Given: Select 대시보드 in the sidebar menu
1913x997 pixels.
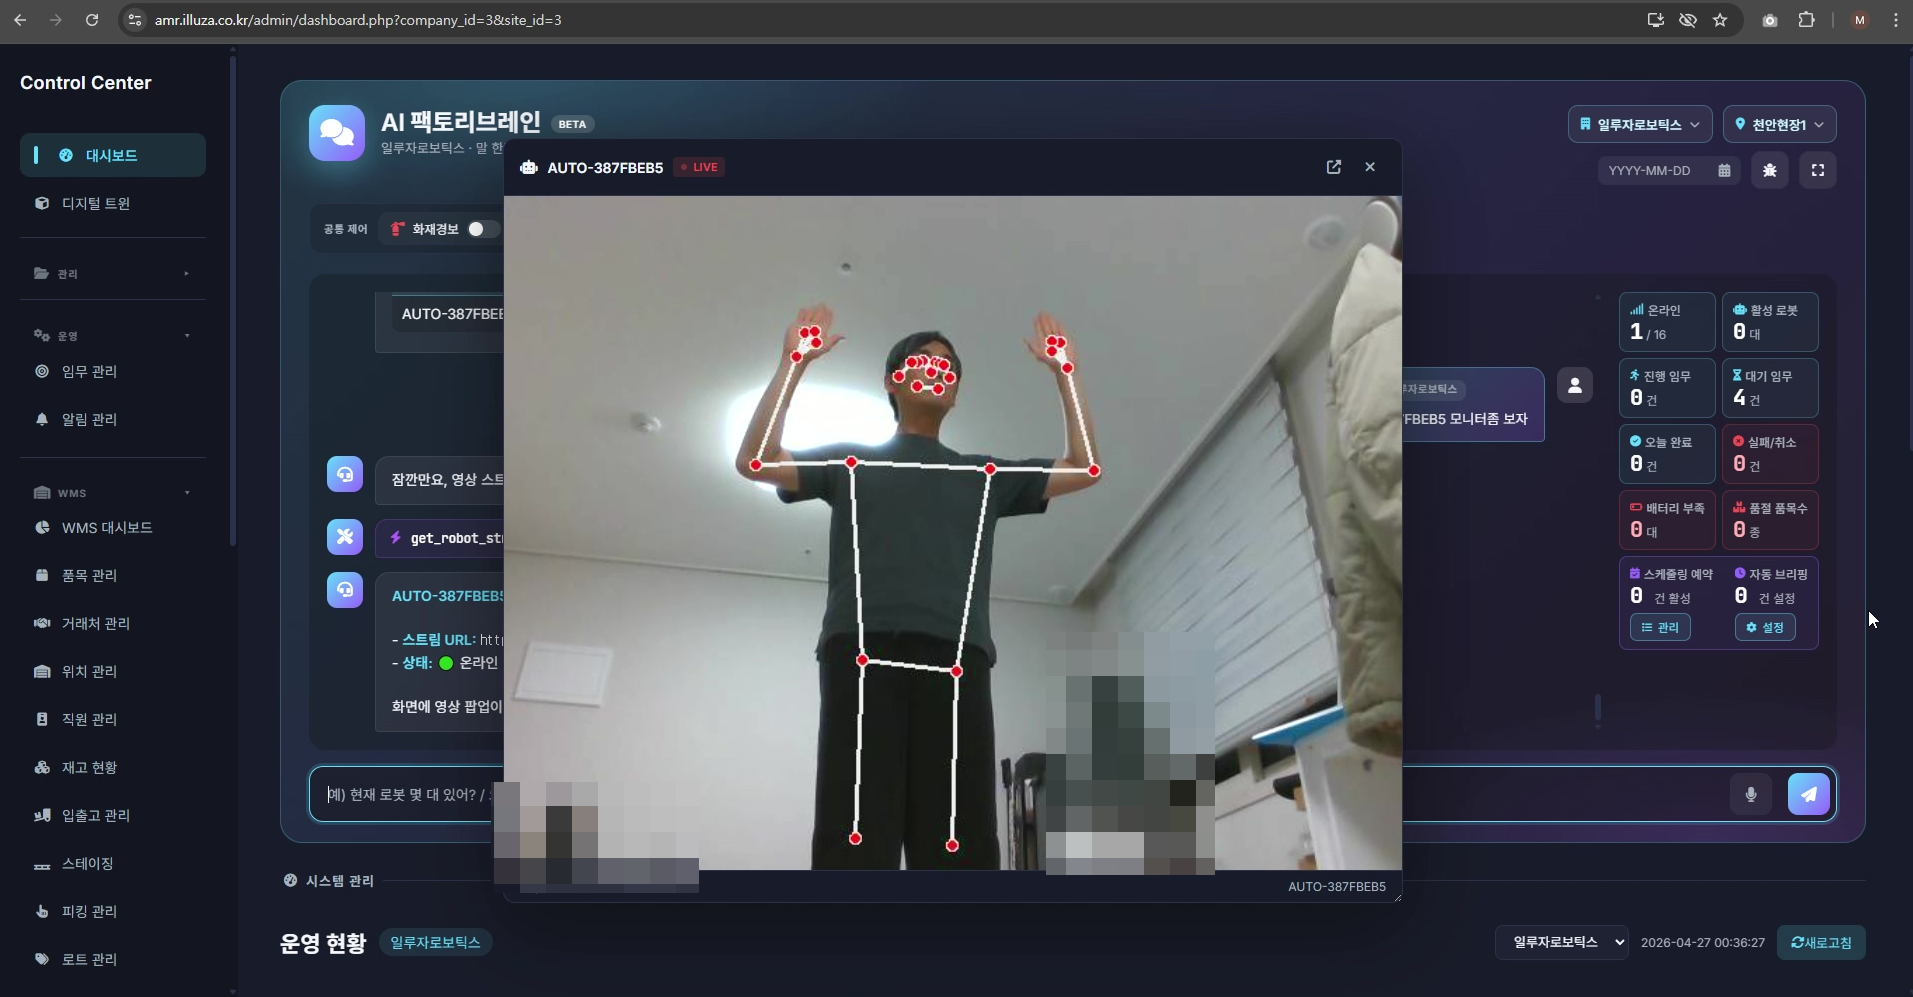Looking at the screenshot, I should tap(112, 155).
